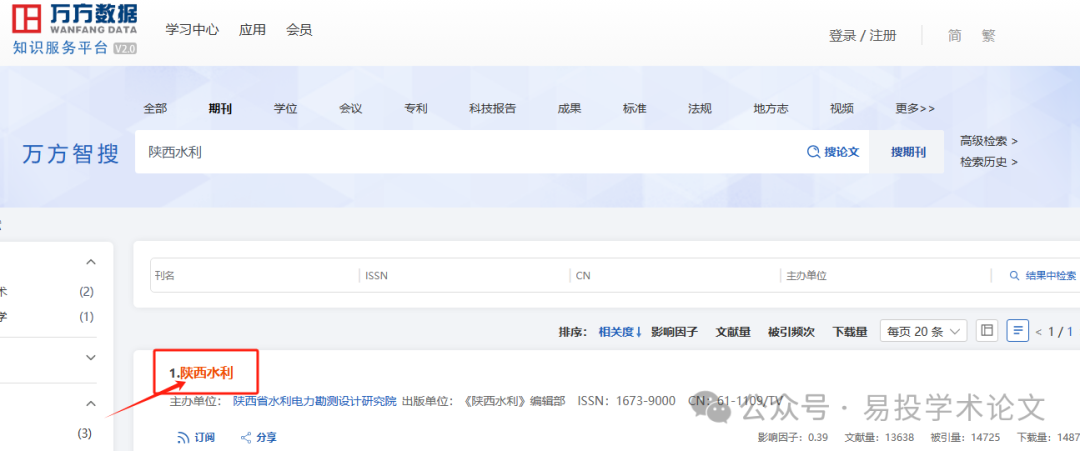Go to previous results page arrow
Image resolution: width=1080 pixels, height=451 pixels.
point(1039,332)
